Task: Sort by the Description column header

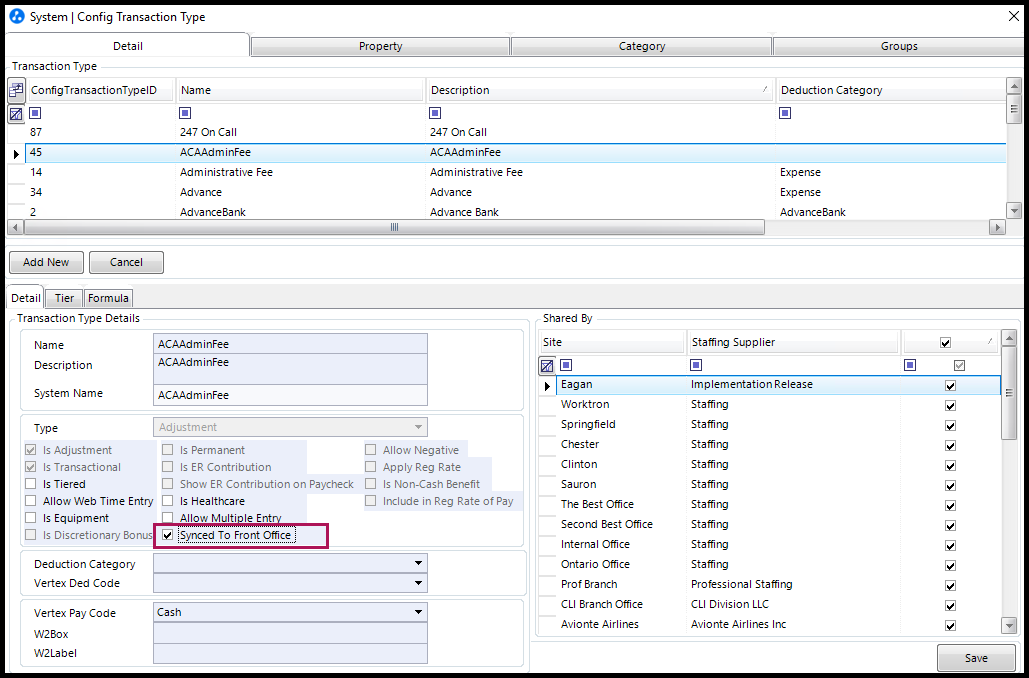Action: point(601,91)
